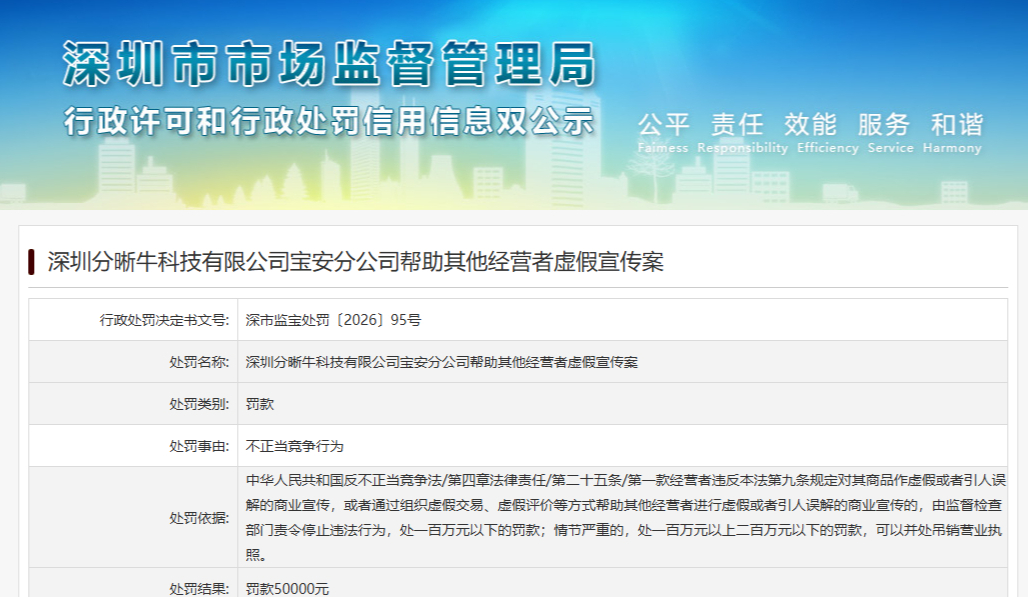Click the 处罚事由 label

[199, 446]
